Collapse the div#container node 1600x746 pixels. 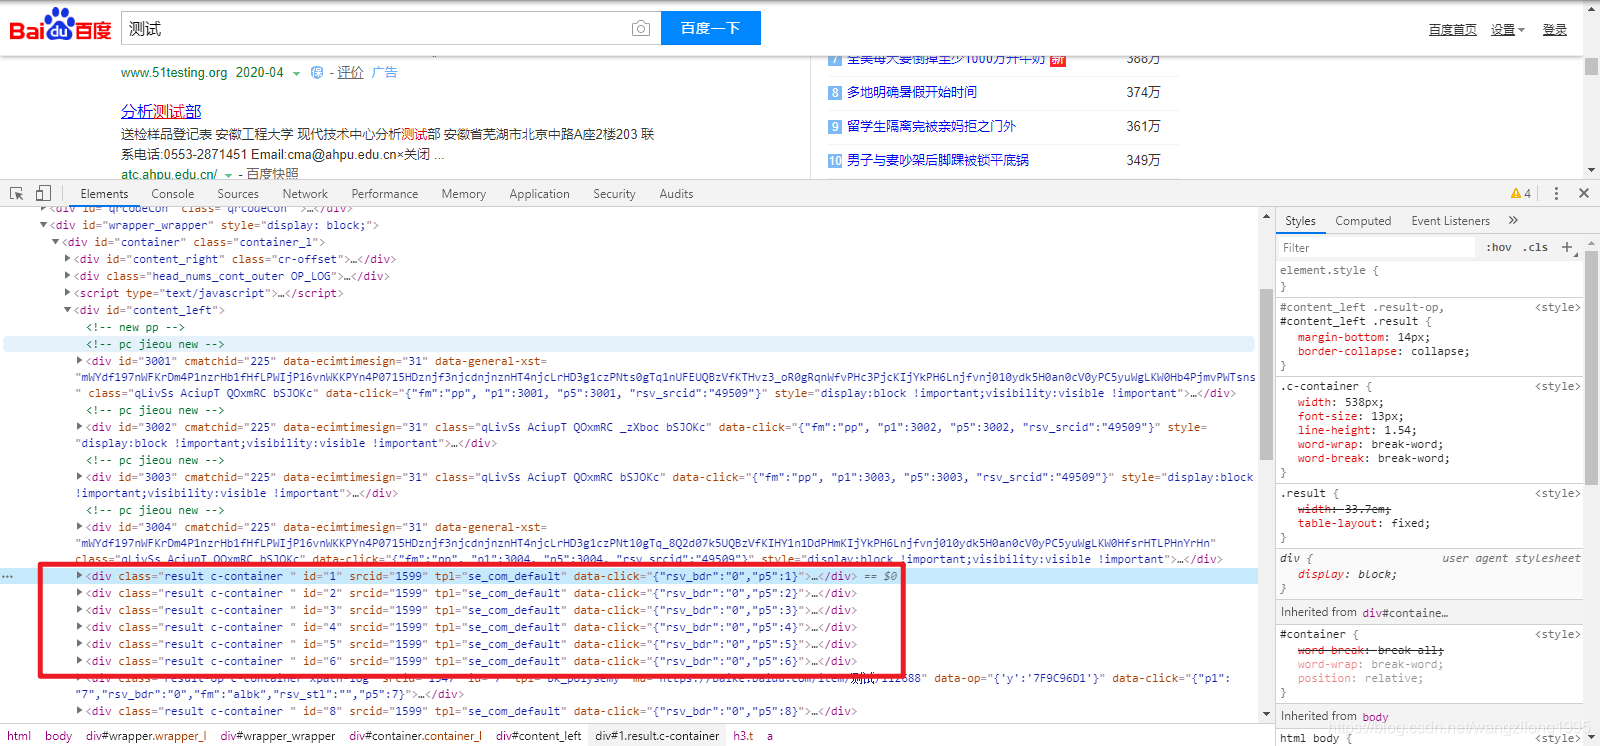coord(55,242)
